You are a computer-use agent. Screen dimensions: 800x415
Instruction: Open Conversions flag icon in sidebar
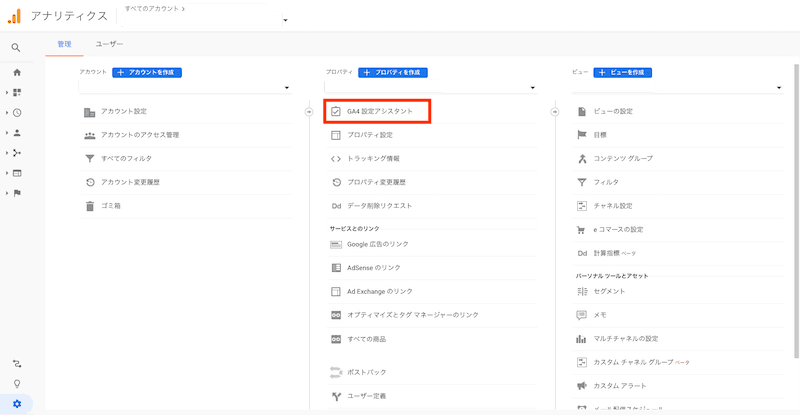pos(17,193)
